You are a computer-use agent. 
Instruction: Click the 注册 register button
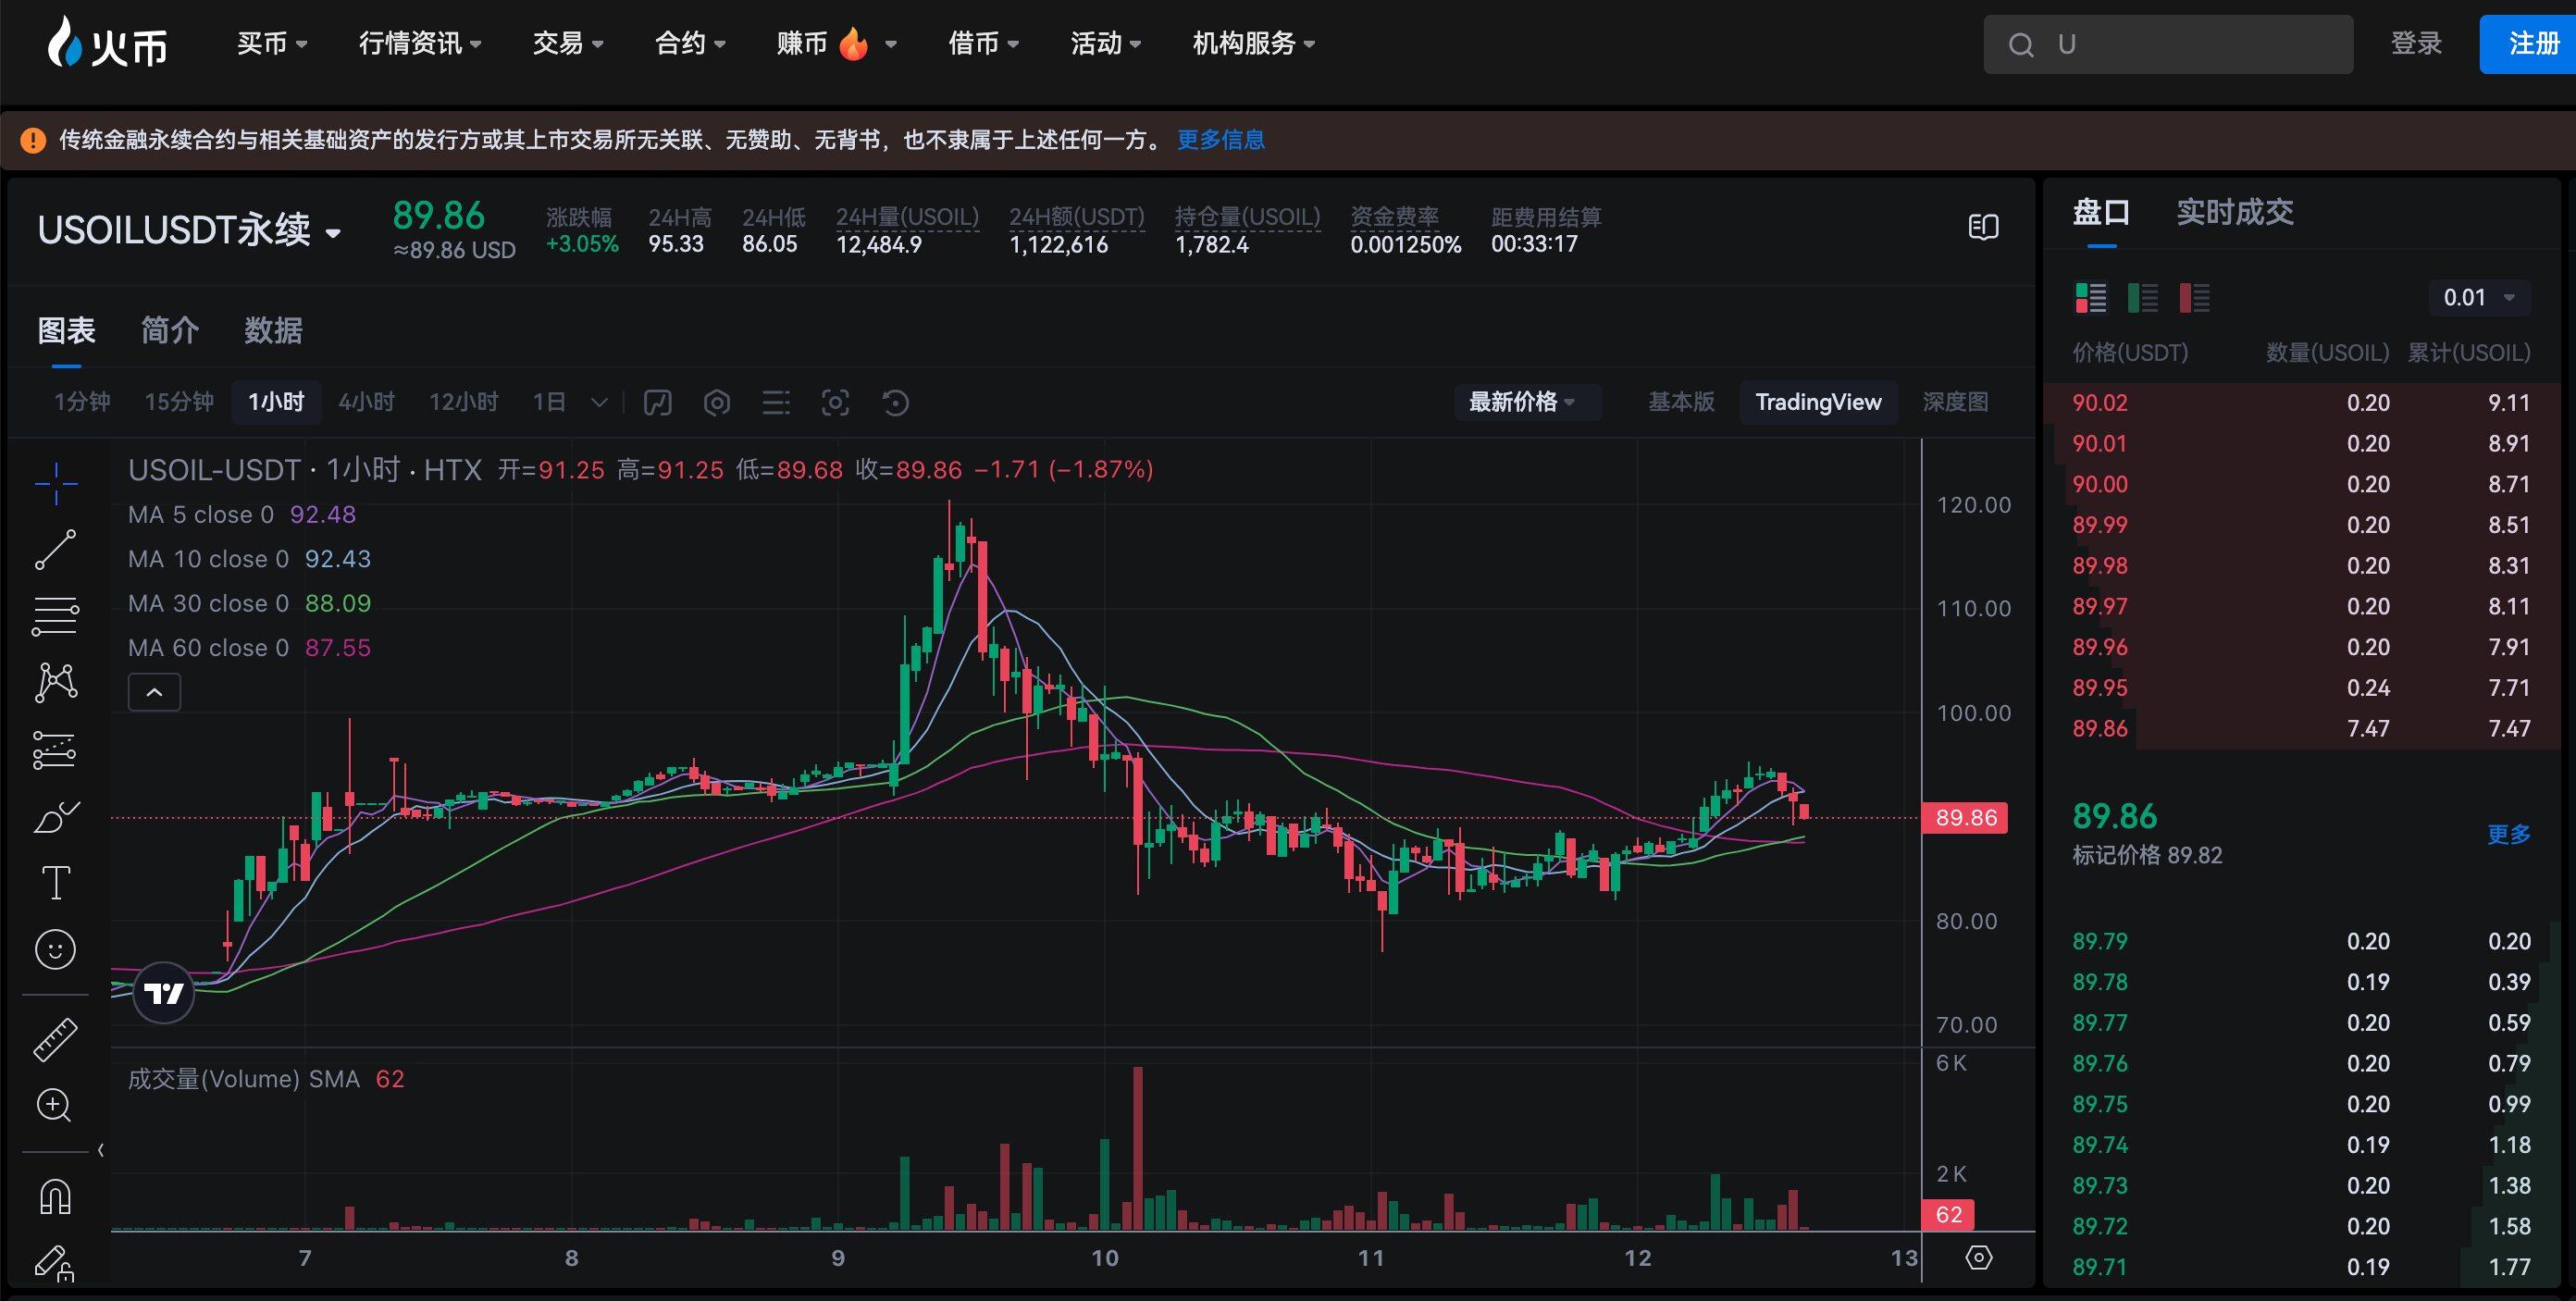click(2525, 43)
